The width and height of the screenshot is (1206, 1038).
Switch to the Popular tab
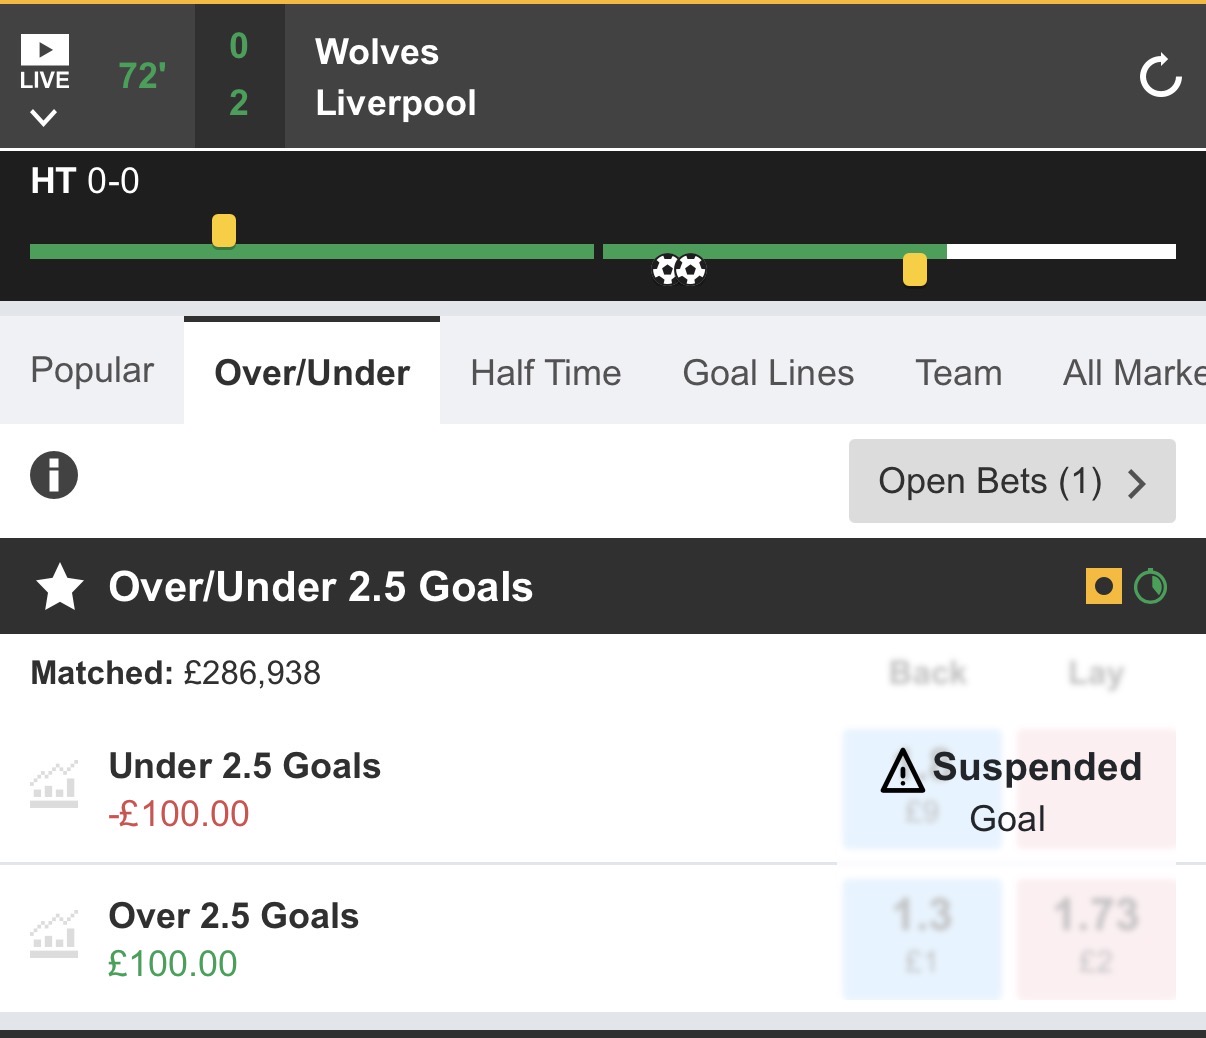point(92,371)
